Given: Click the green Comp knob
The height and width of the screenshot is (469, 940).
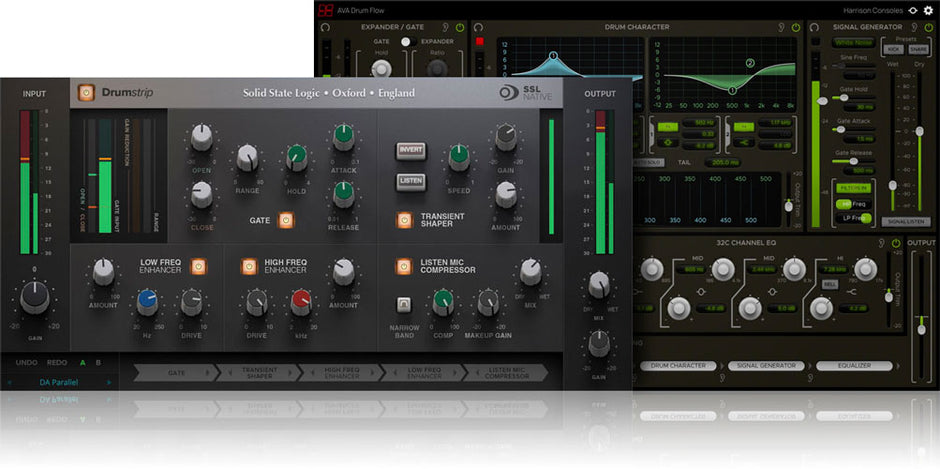Looking at the screenshot, I should pos(443,302).
